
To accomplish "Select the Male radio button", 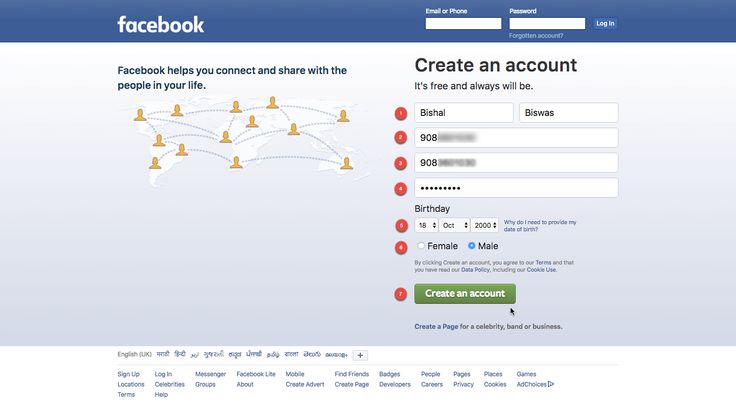I will coord(472,246).
